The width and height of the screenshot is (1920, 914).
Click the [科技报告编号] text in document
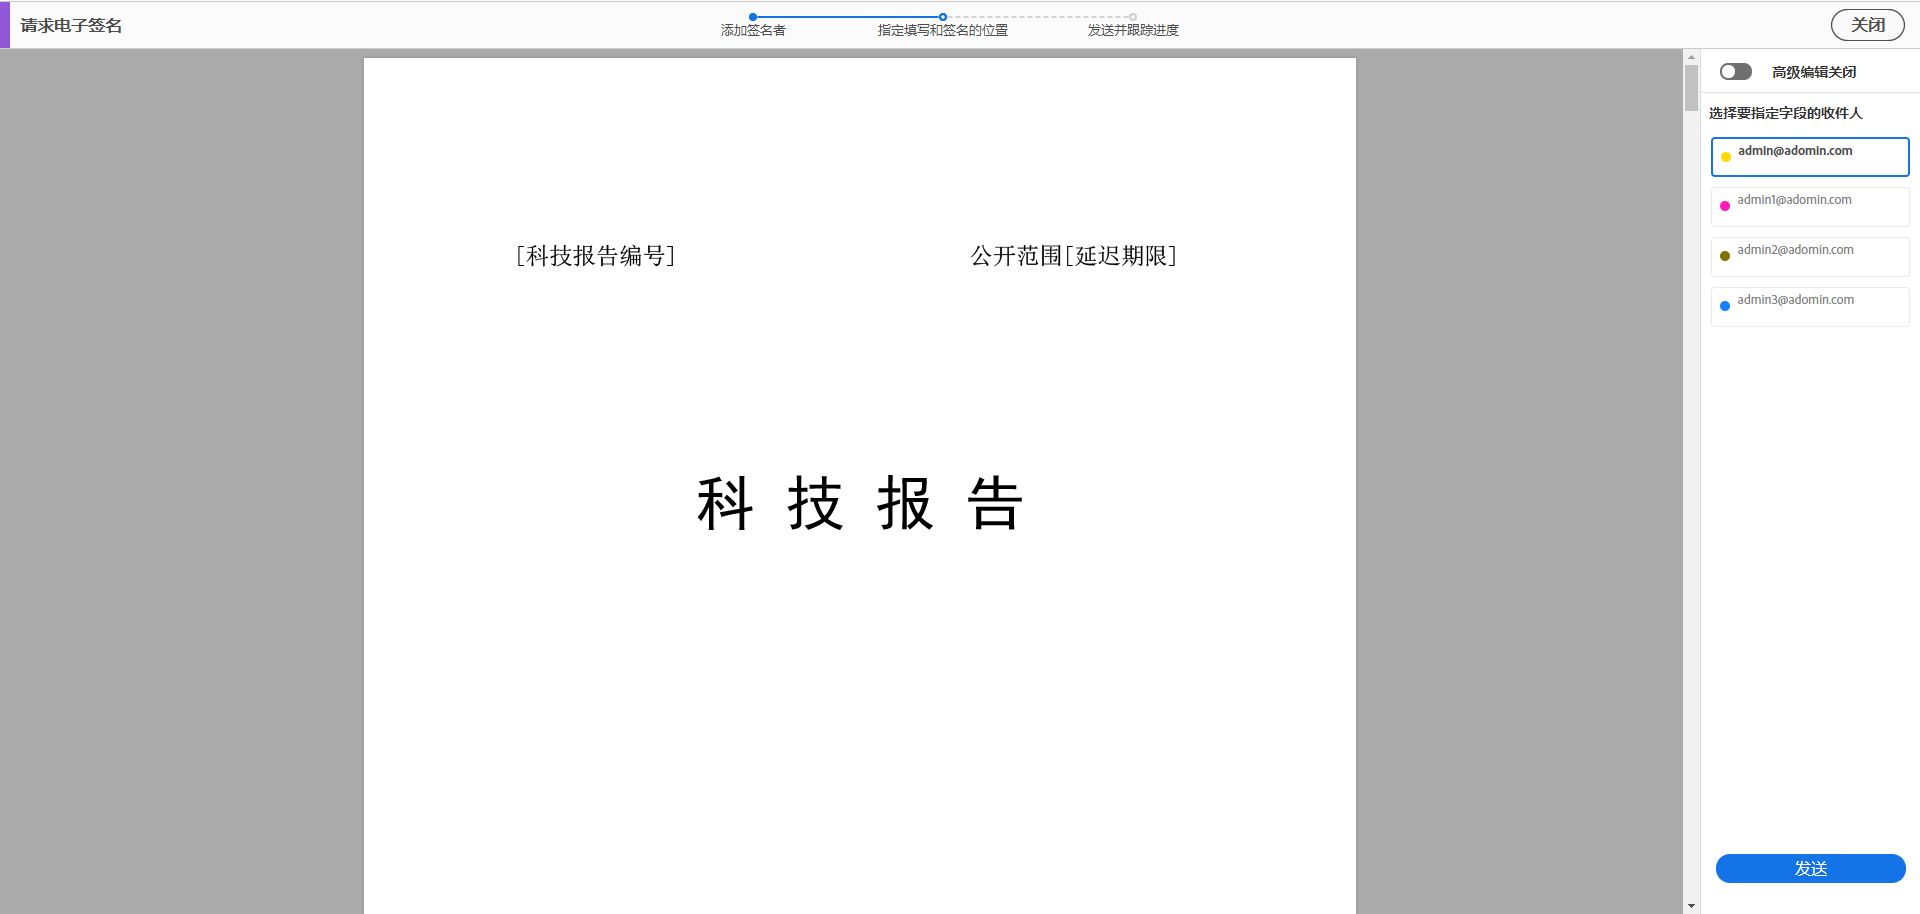coord(595,256)
